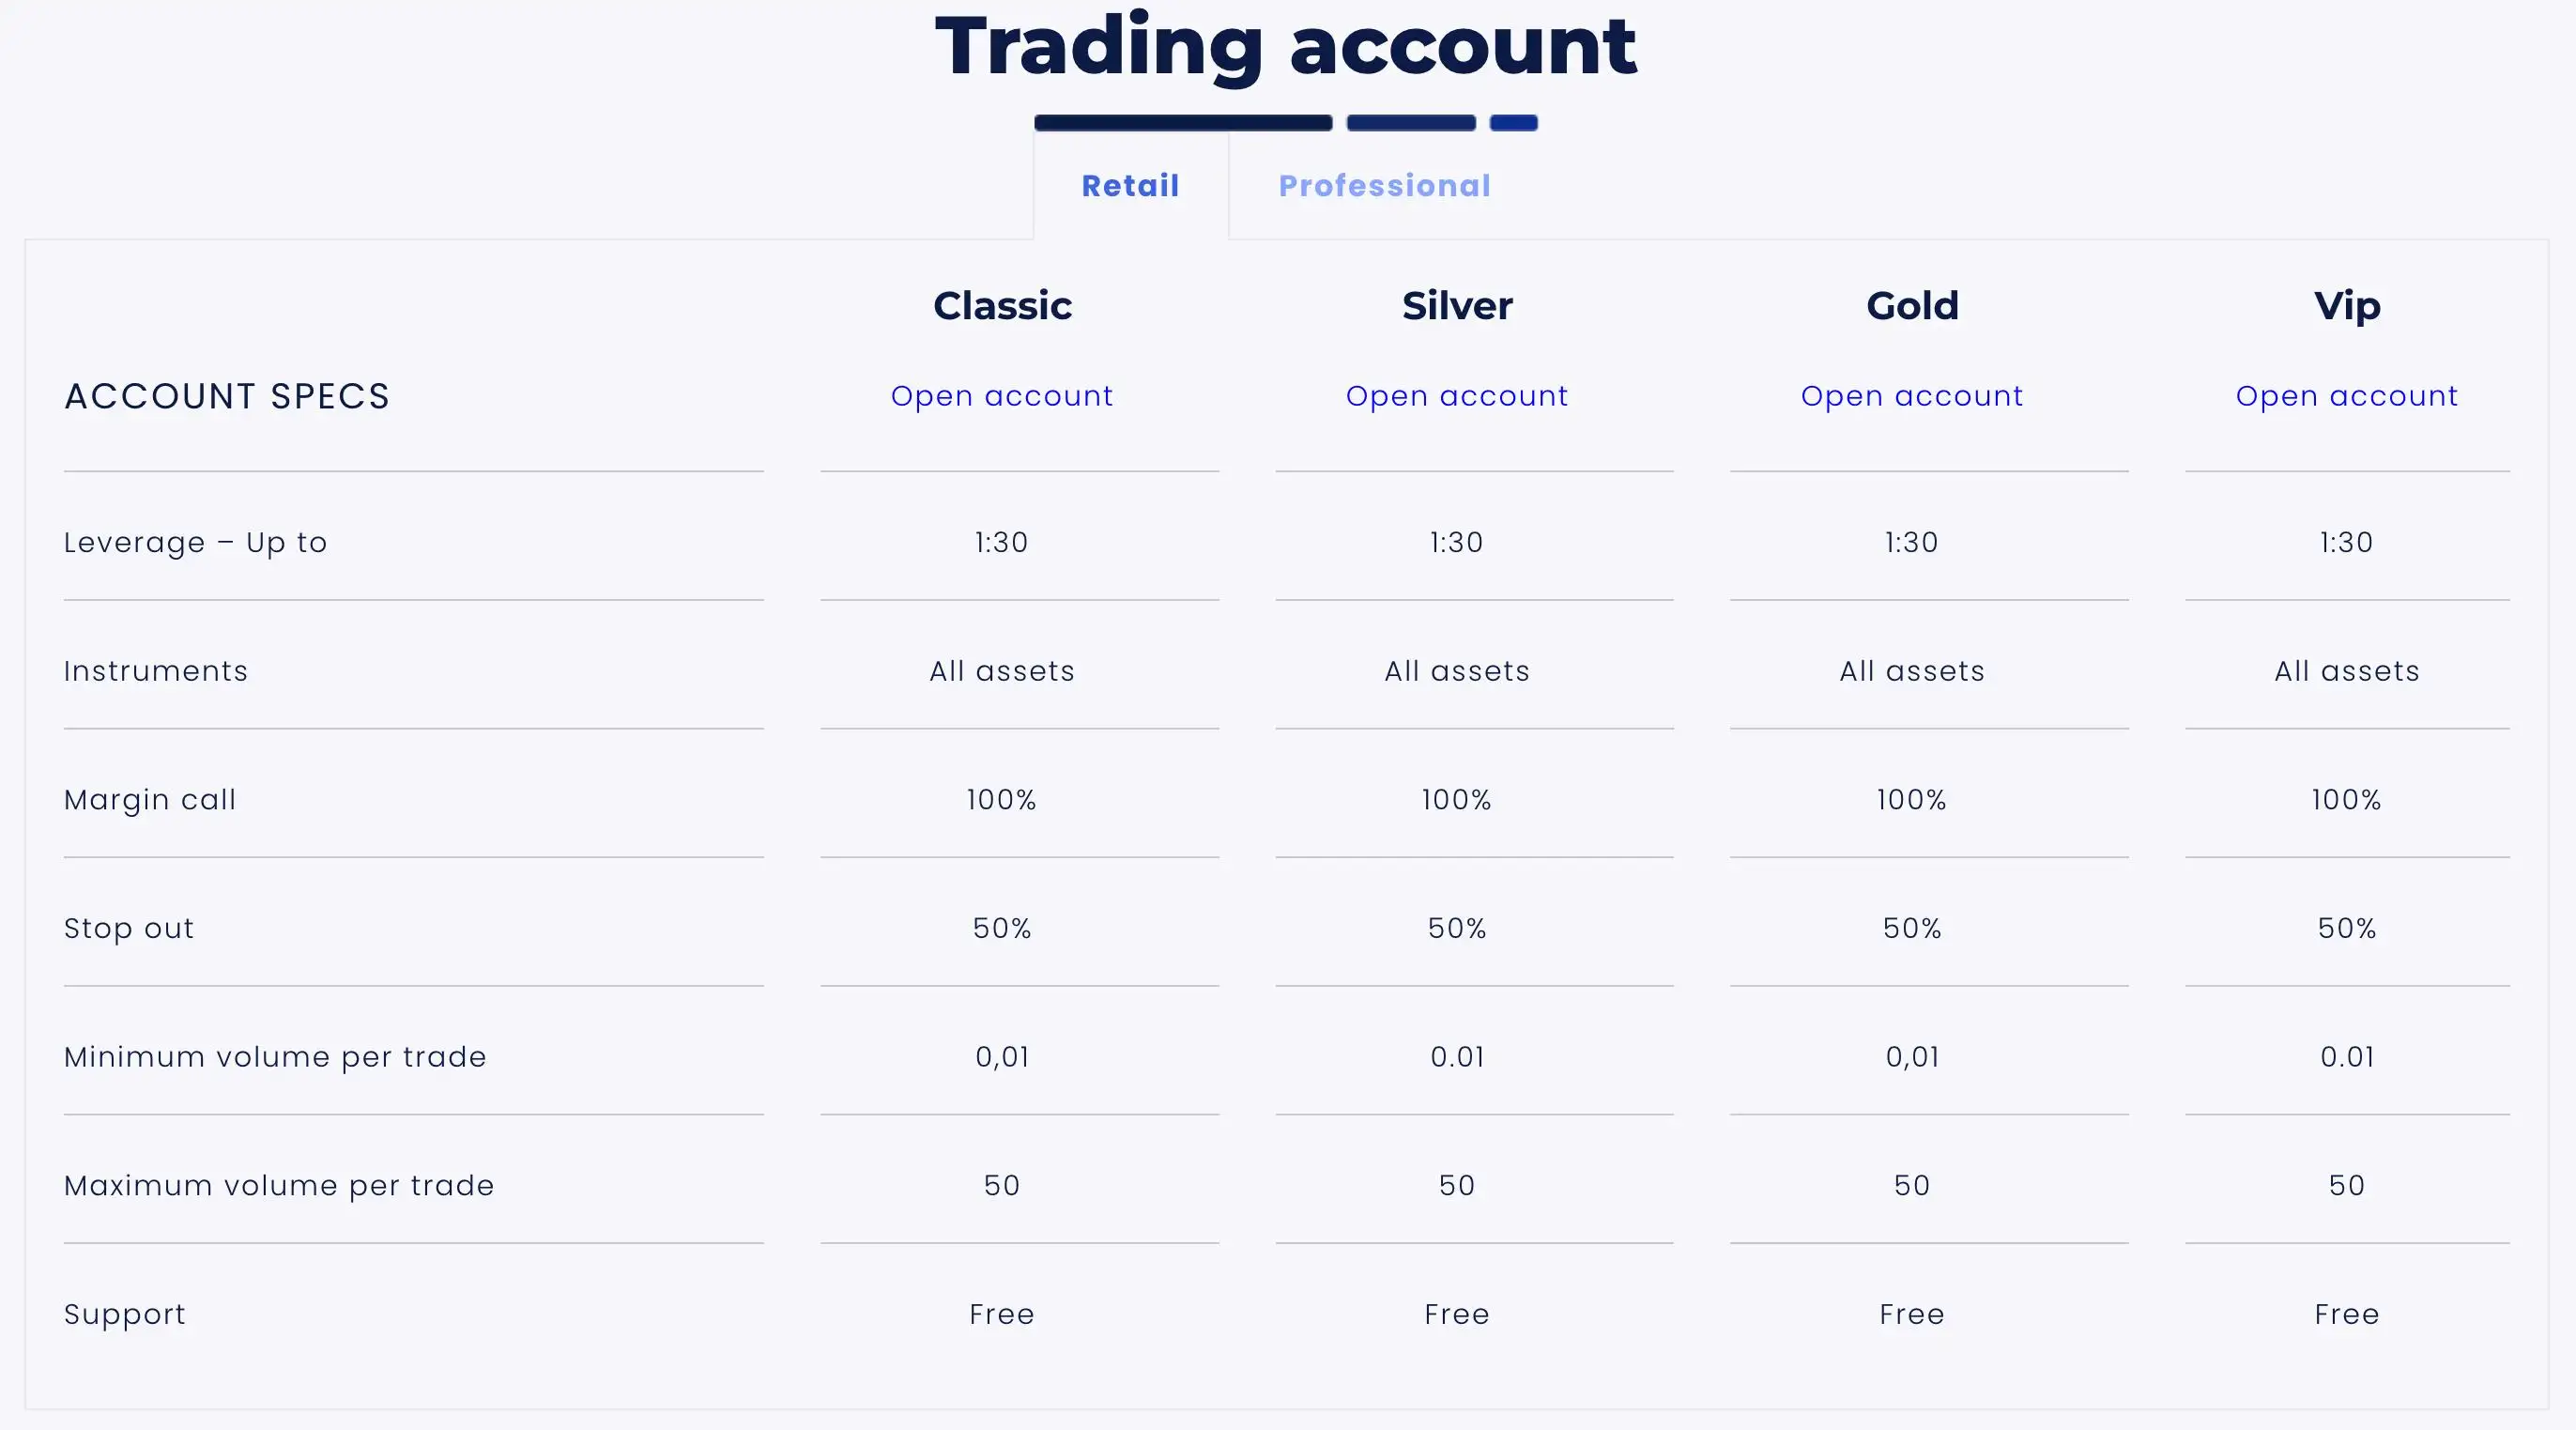Click the Trading account page title
This screenshot has width=2576, height=1430.
(x=1285, y=46)
